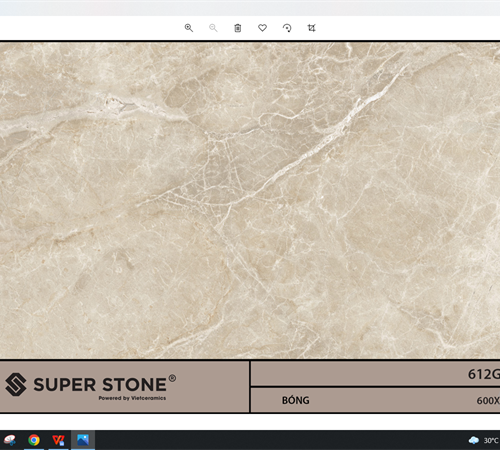Click the registered trademark symbol beside STONE
This screenshot has width=500, height=450.
pyautogui.click(x=172, y=378)
